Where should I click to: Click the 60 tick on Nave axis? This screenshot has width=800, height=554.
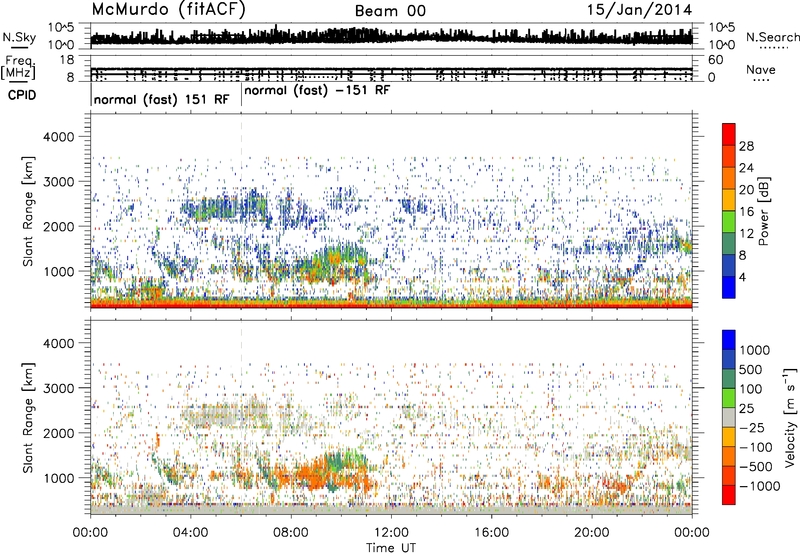pyautogui.click(x=715, y=60)
